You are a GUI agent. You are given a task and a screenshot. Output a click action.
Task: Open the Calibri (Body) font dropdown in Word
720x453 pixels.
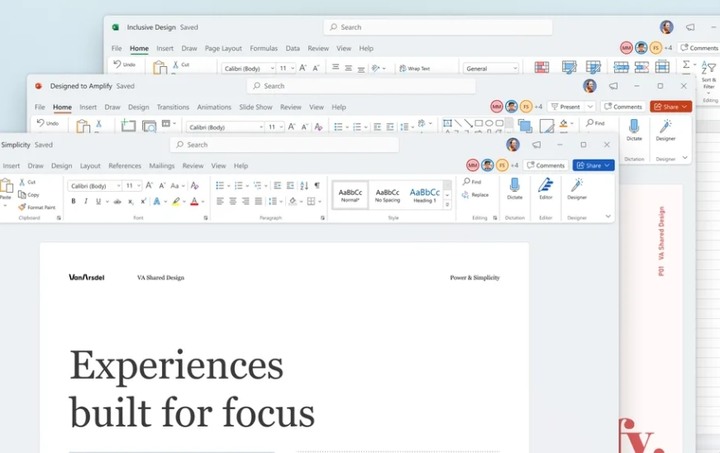(118, 186)
